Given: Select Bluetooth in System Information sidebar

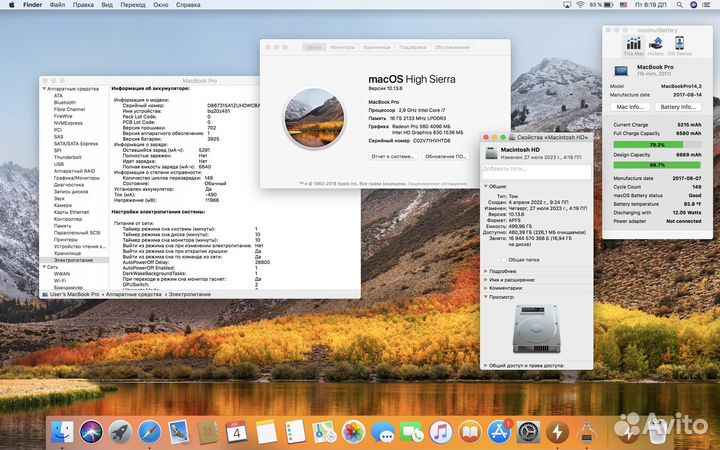Looking at the screenshot, I should click(x=65, y=102).
